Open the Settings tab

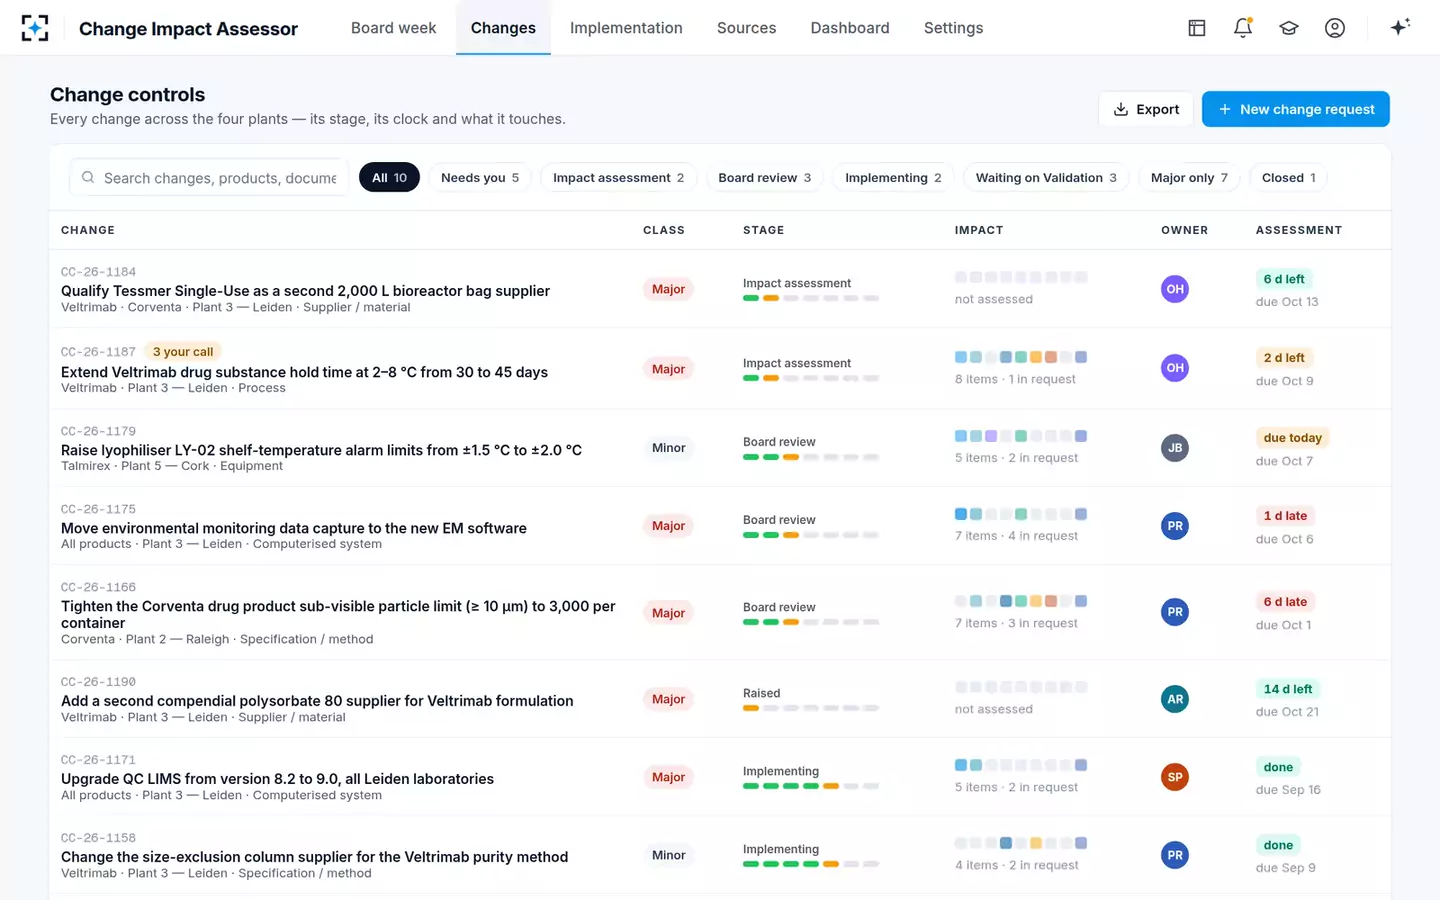953,28
